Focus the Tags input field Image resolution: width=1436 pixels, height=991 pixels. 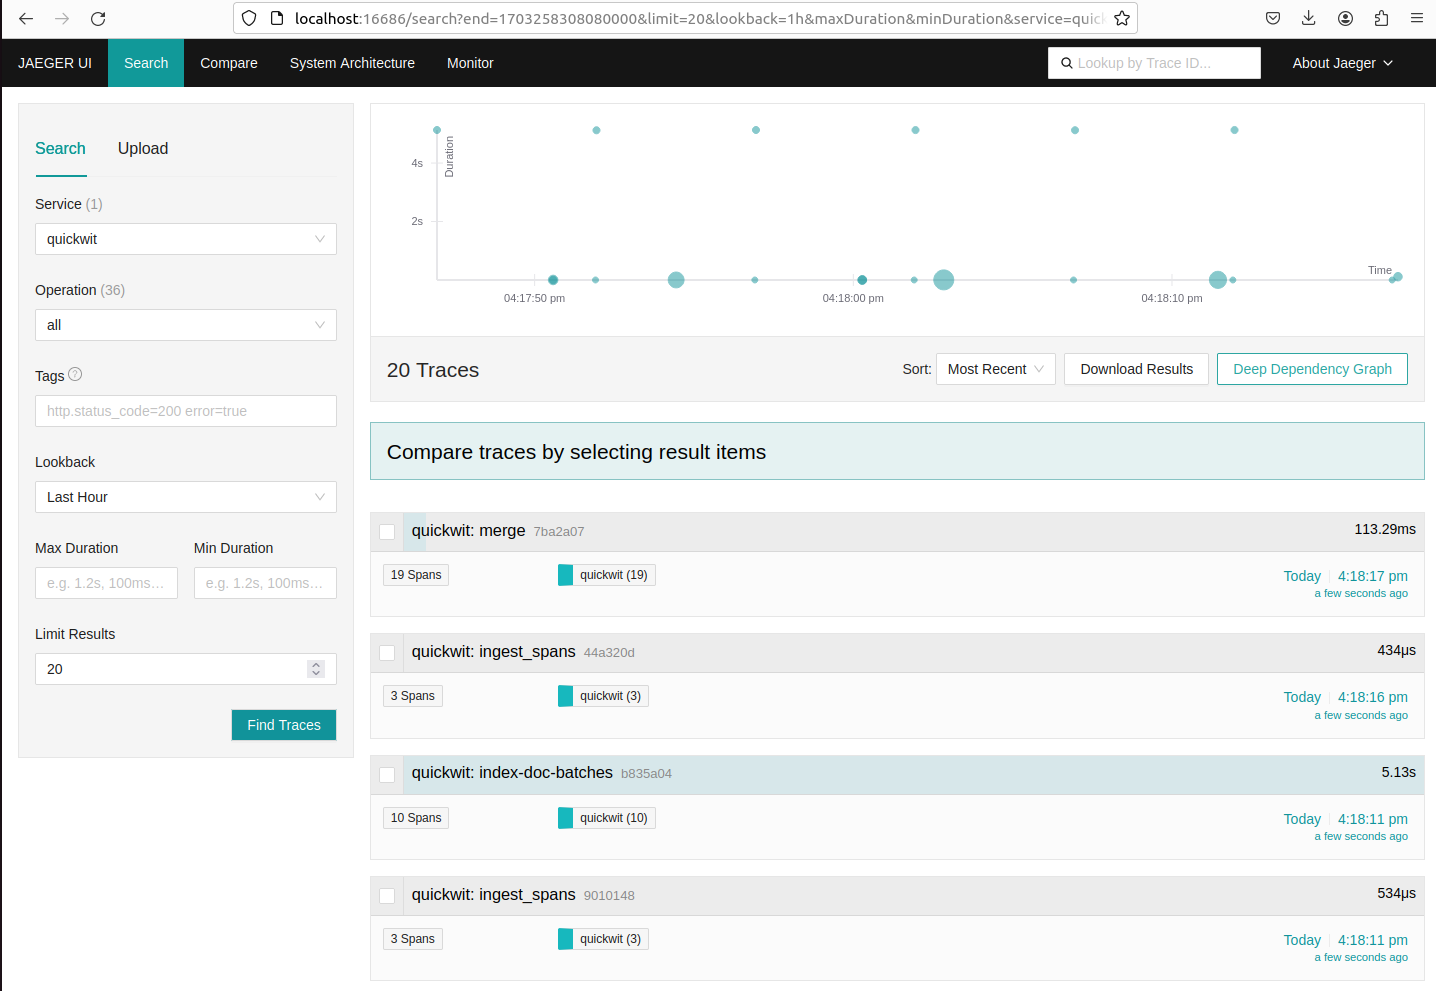186,411
